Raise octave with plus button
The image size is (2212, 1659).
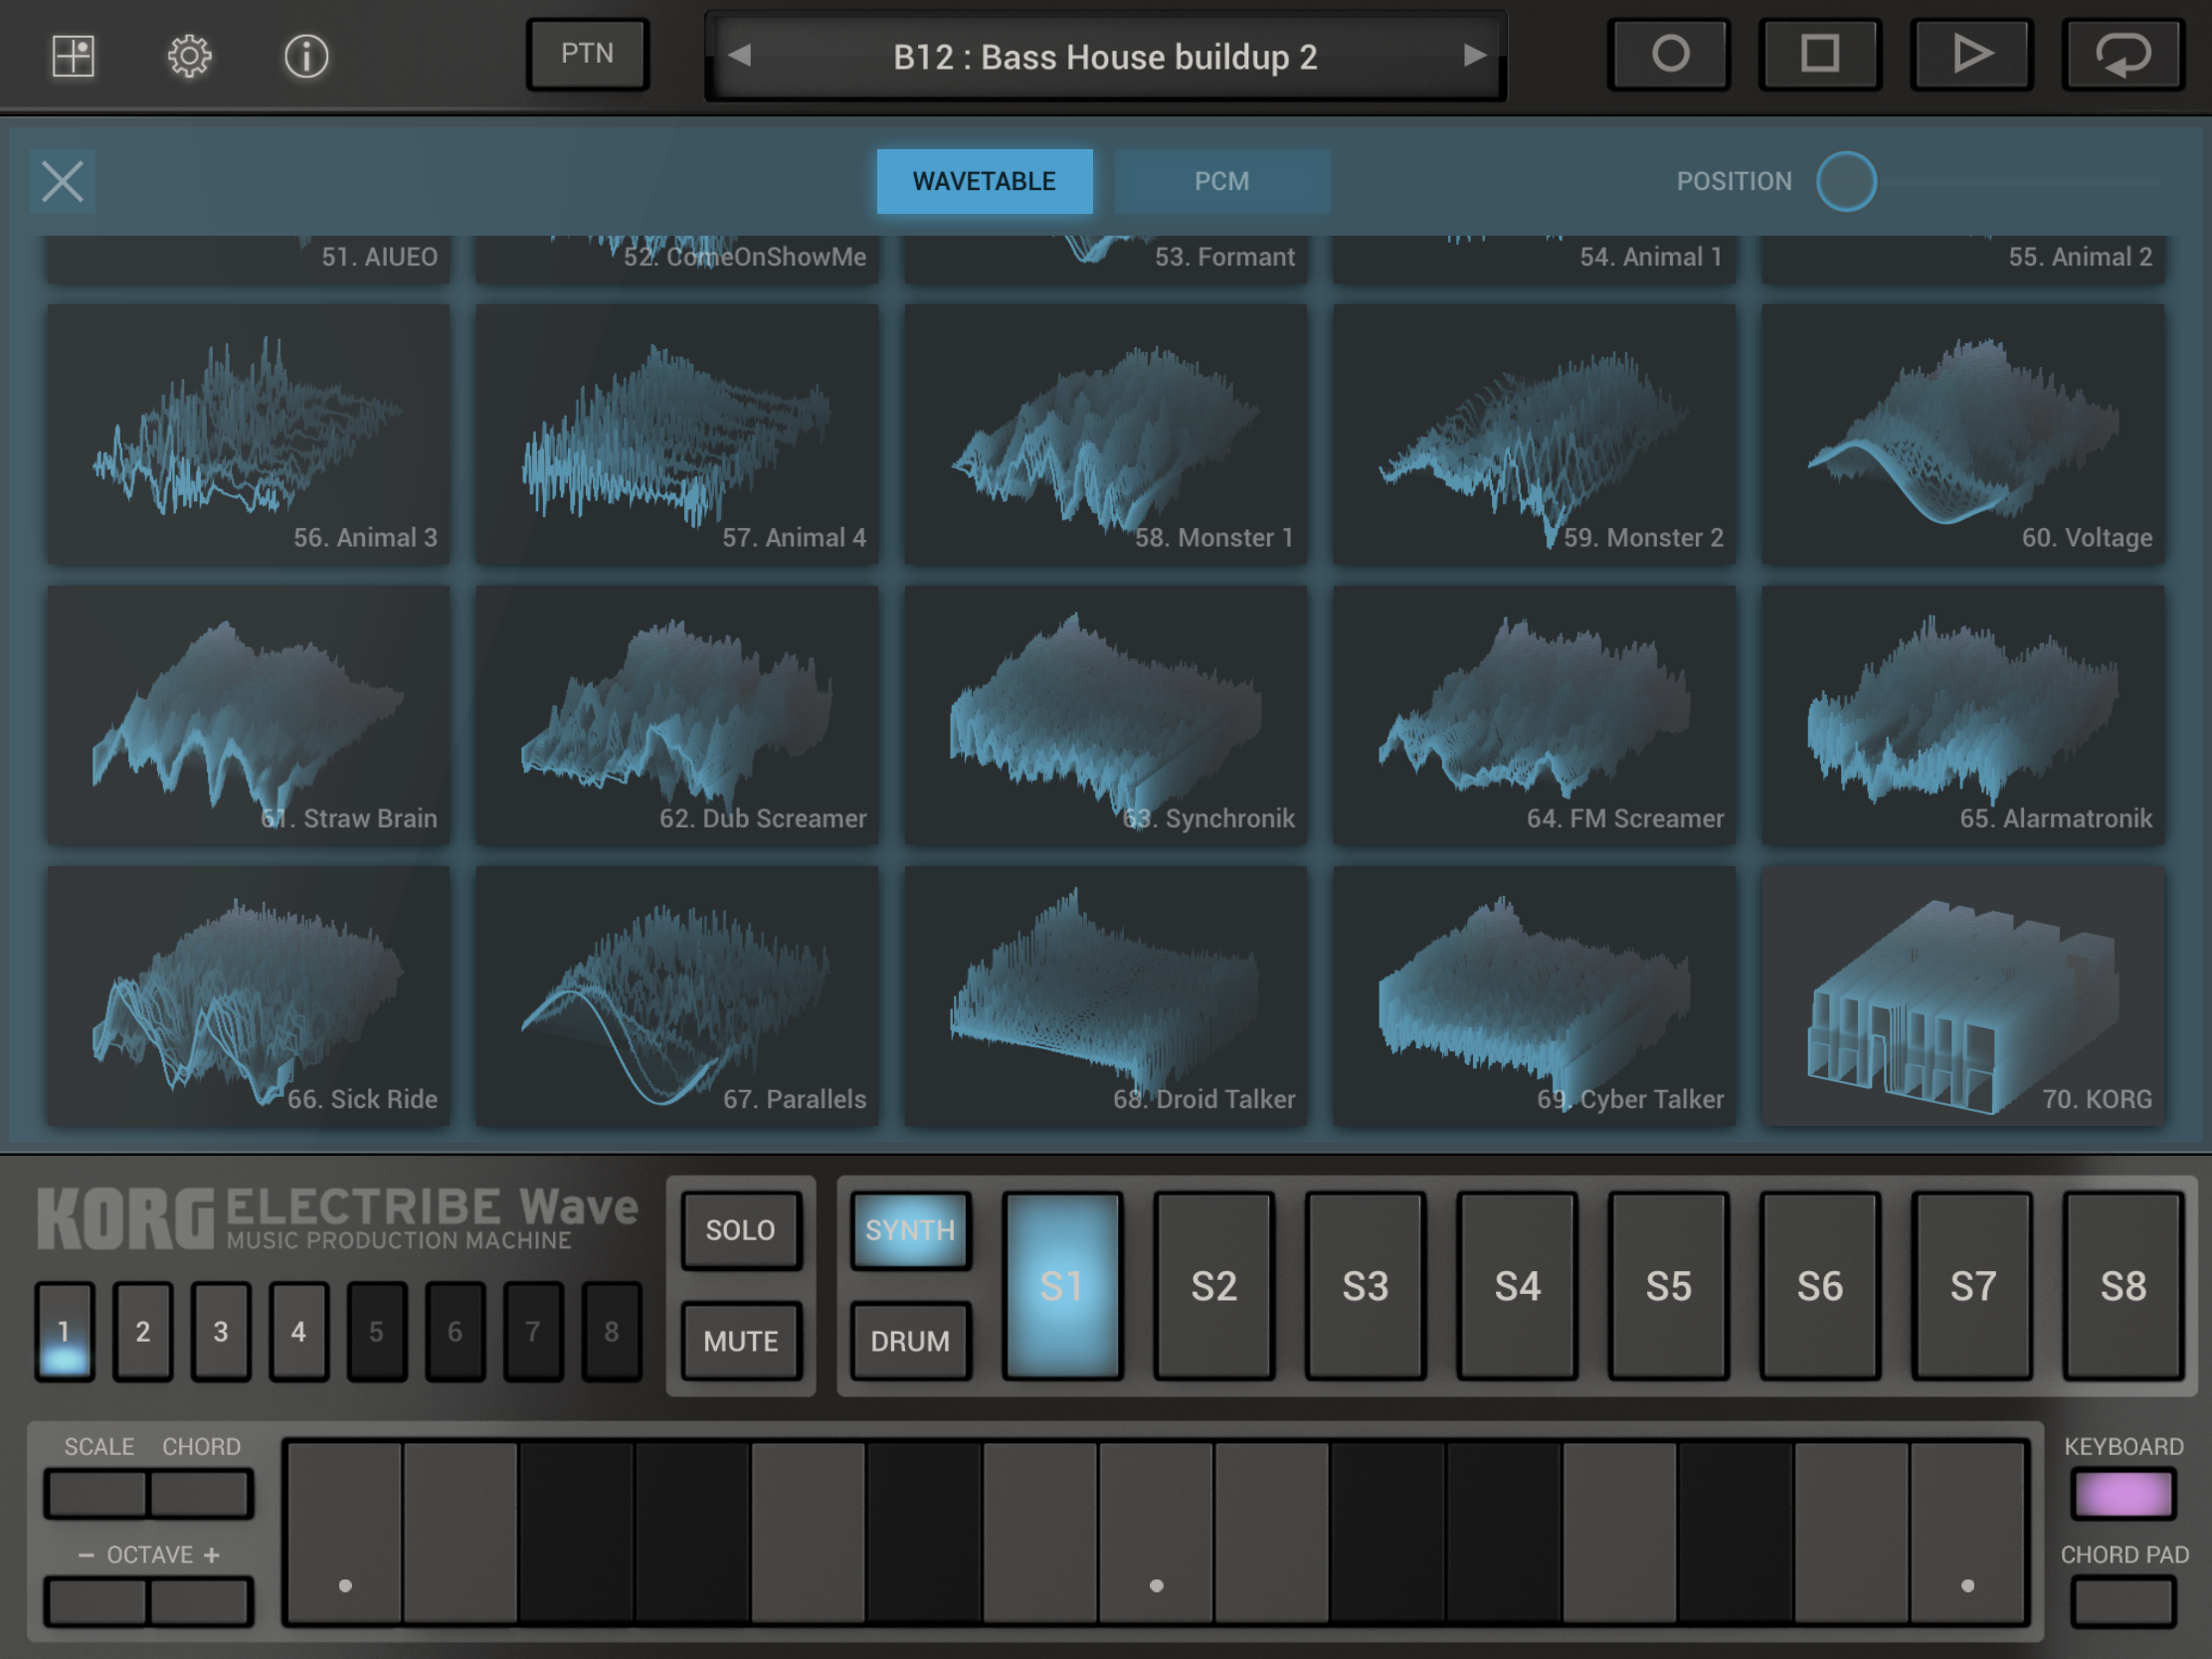point(200,1602)
